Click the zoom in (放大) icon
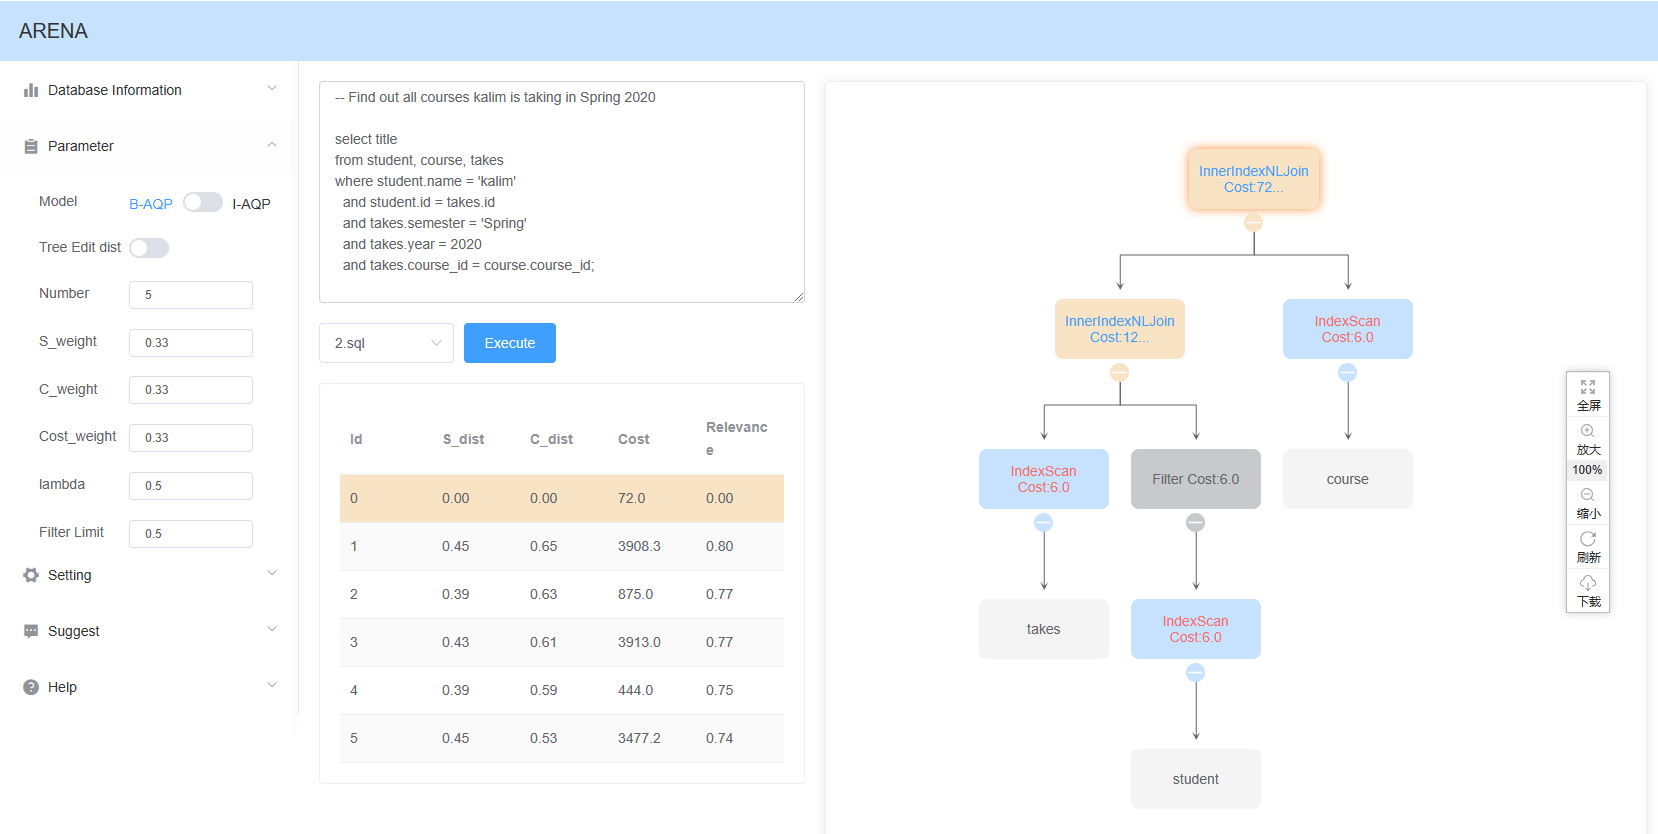Viewport: 1658px width, 834px height. [1587, 431]
